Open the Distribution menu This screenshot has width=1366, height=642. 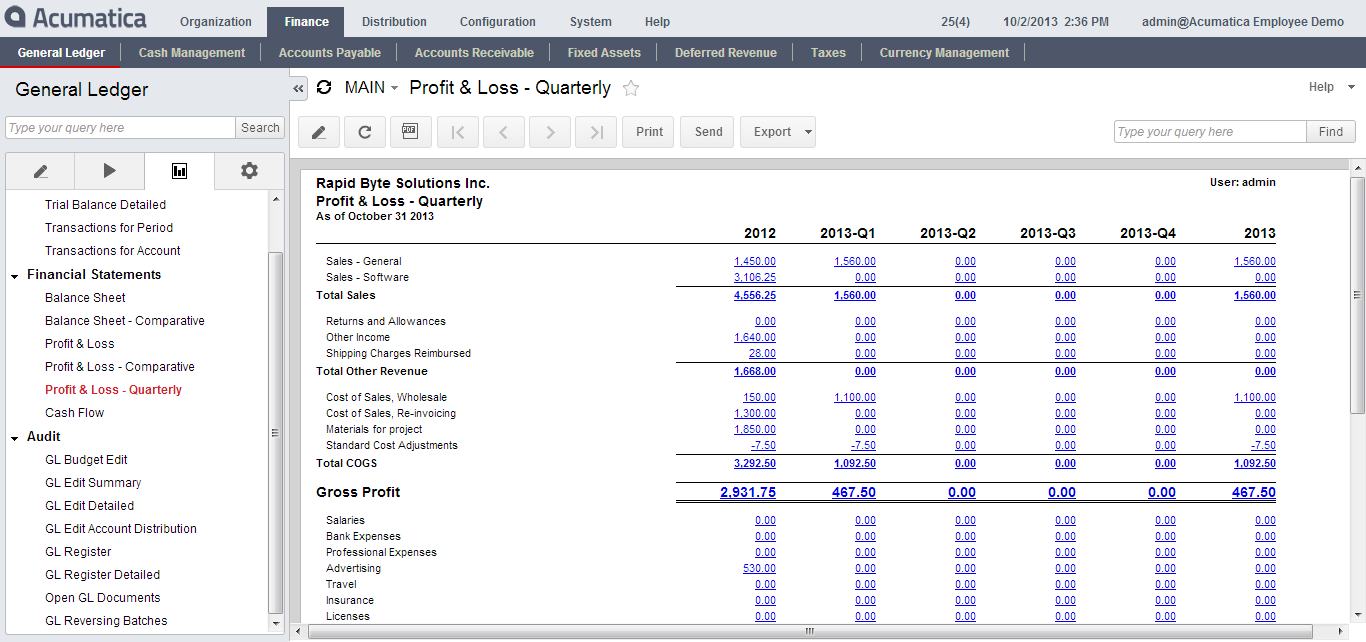coord(394,22)
